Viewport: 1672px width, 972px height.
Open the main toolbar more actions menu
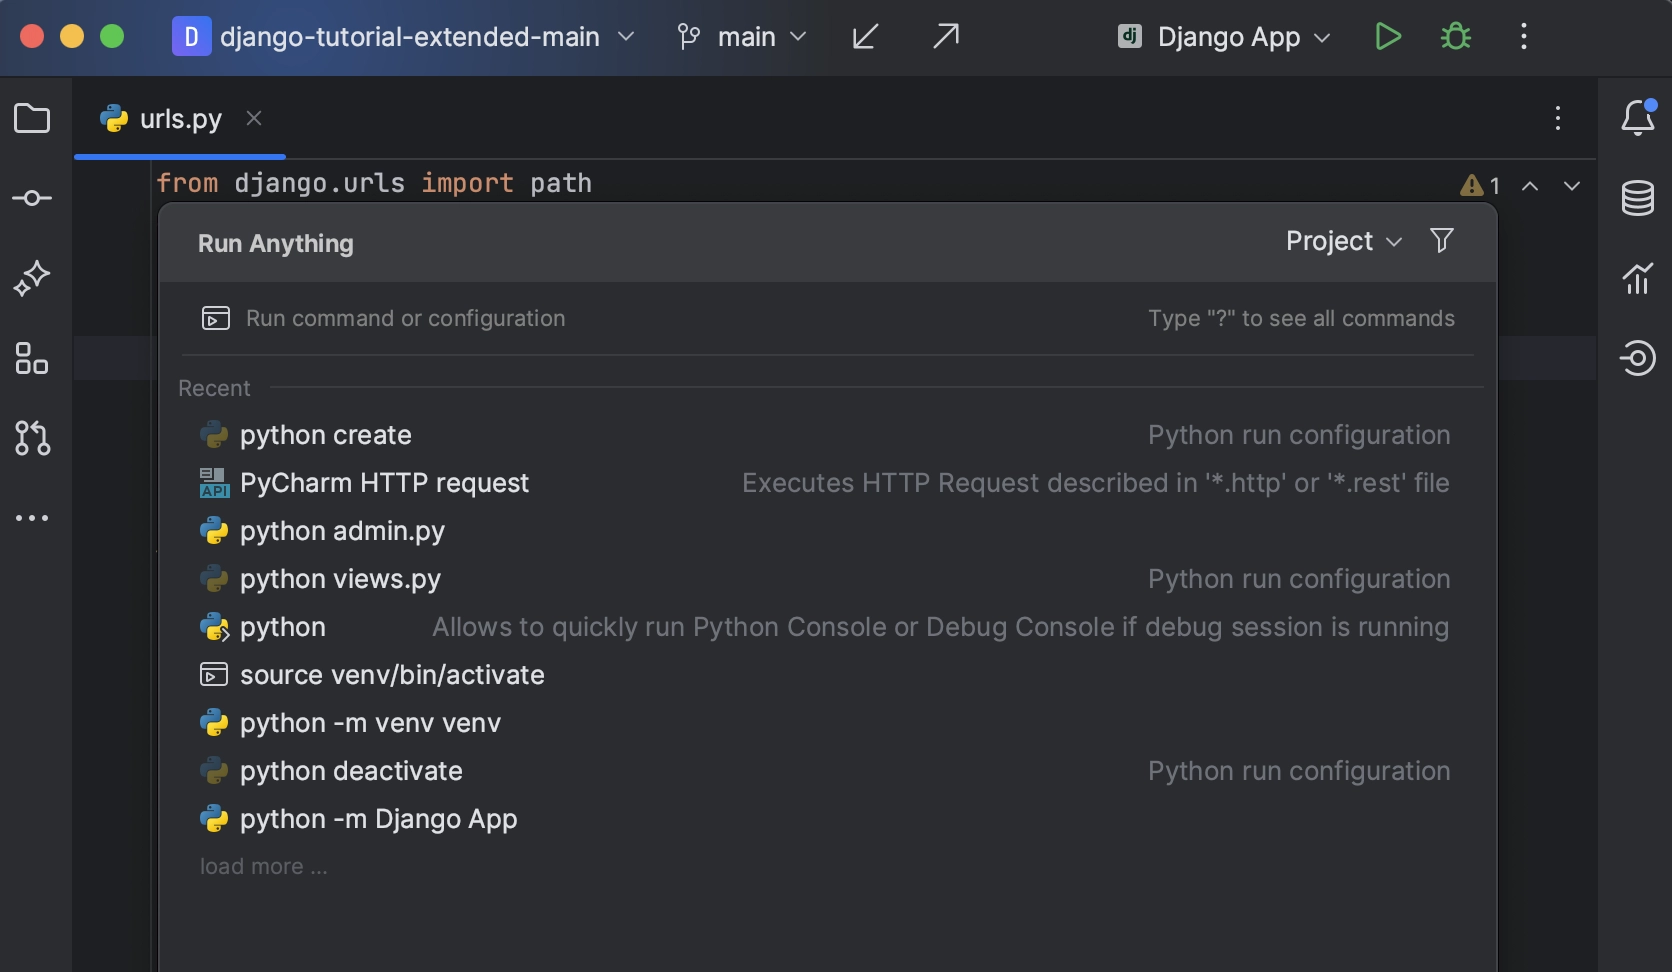pyautogui.click(x=1524, y=37)
